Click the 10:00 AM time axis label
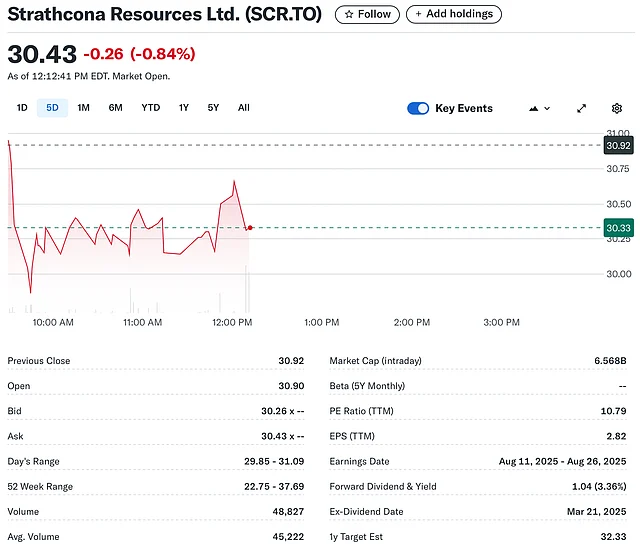 coord(53,322)
